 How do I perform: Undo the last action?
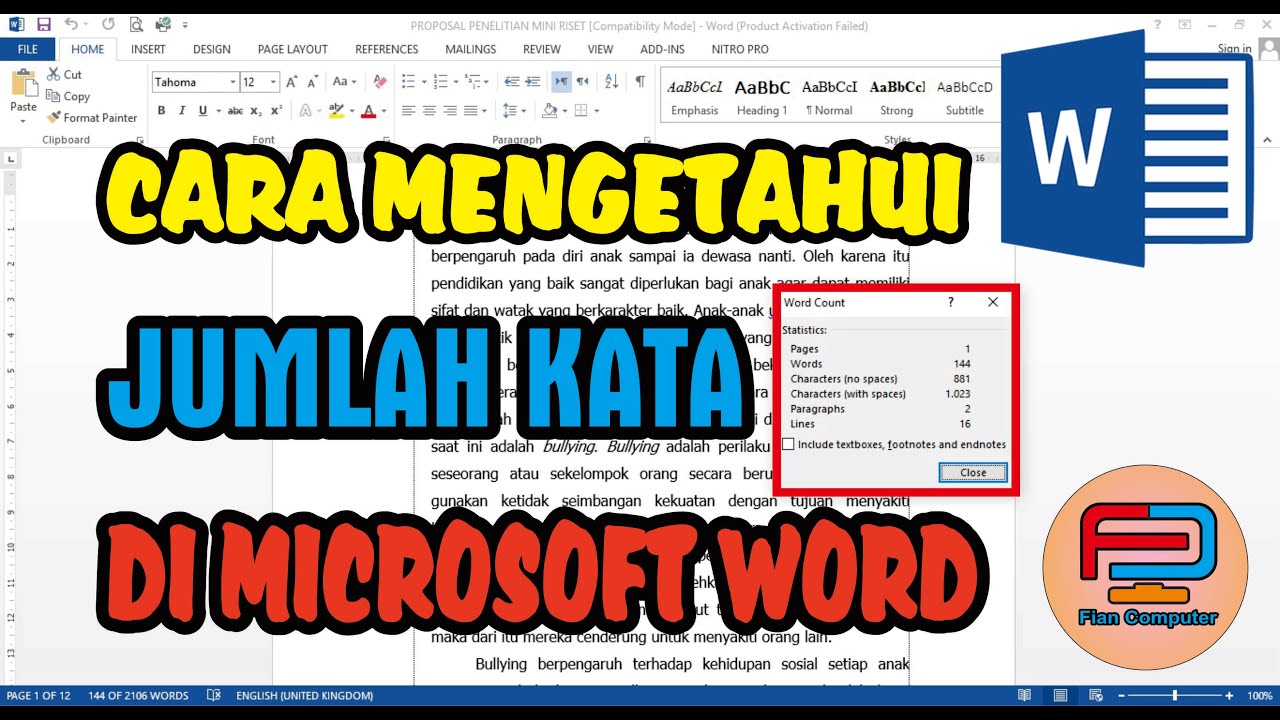tap(71, 24)
